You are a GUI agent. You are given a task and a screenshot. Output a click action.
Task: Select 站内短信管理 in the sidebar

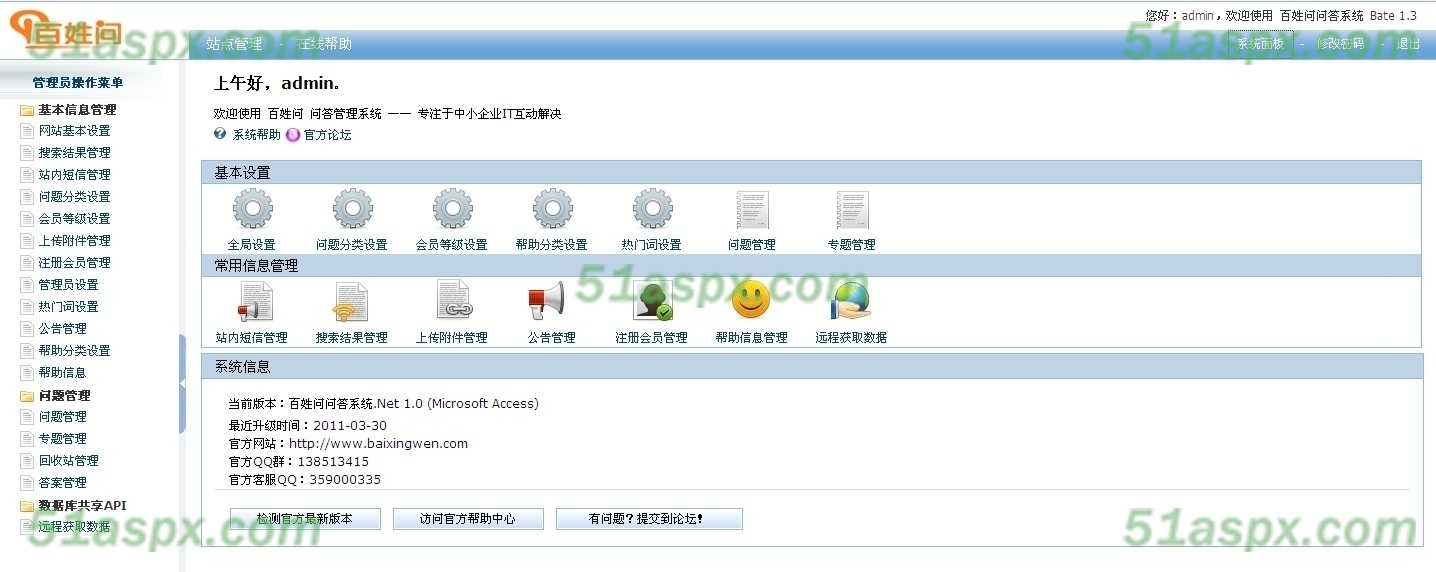pyautogui.click(x=74, y=175)
